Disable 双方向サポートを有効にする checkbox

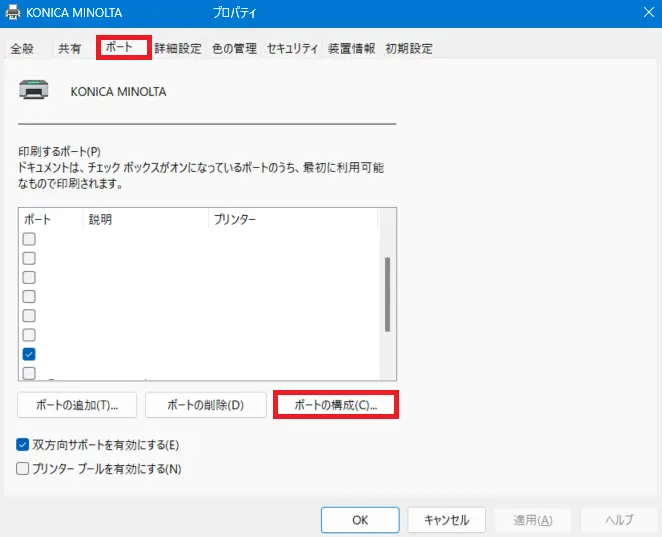[23, 444]
